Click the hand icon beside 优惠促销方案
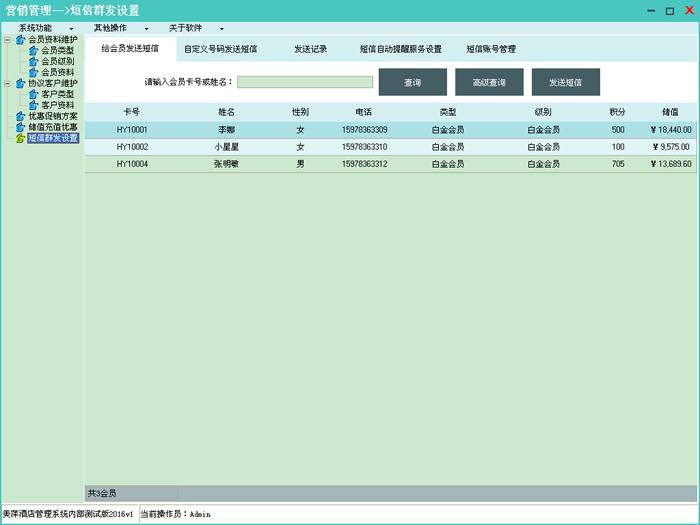This screenshot has height=525, width=700. coord(20,116)
